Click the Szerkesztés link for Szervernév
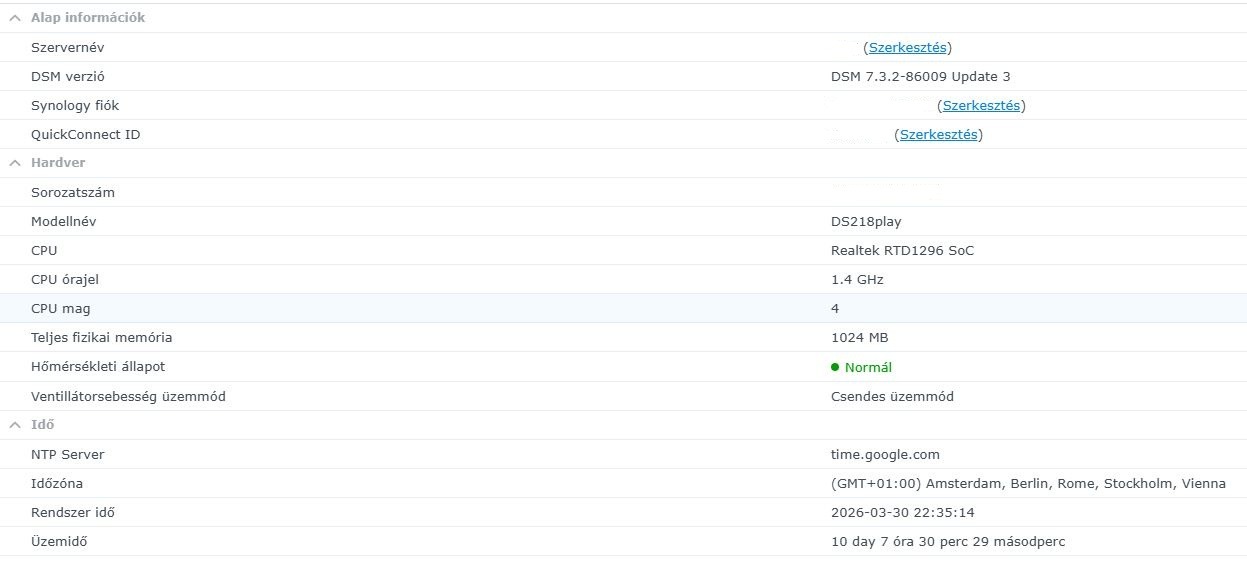This screenshot has height=565, width=1247. tap(907, 47)
